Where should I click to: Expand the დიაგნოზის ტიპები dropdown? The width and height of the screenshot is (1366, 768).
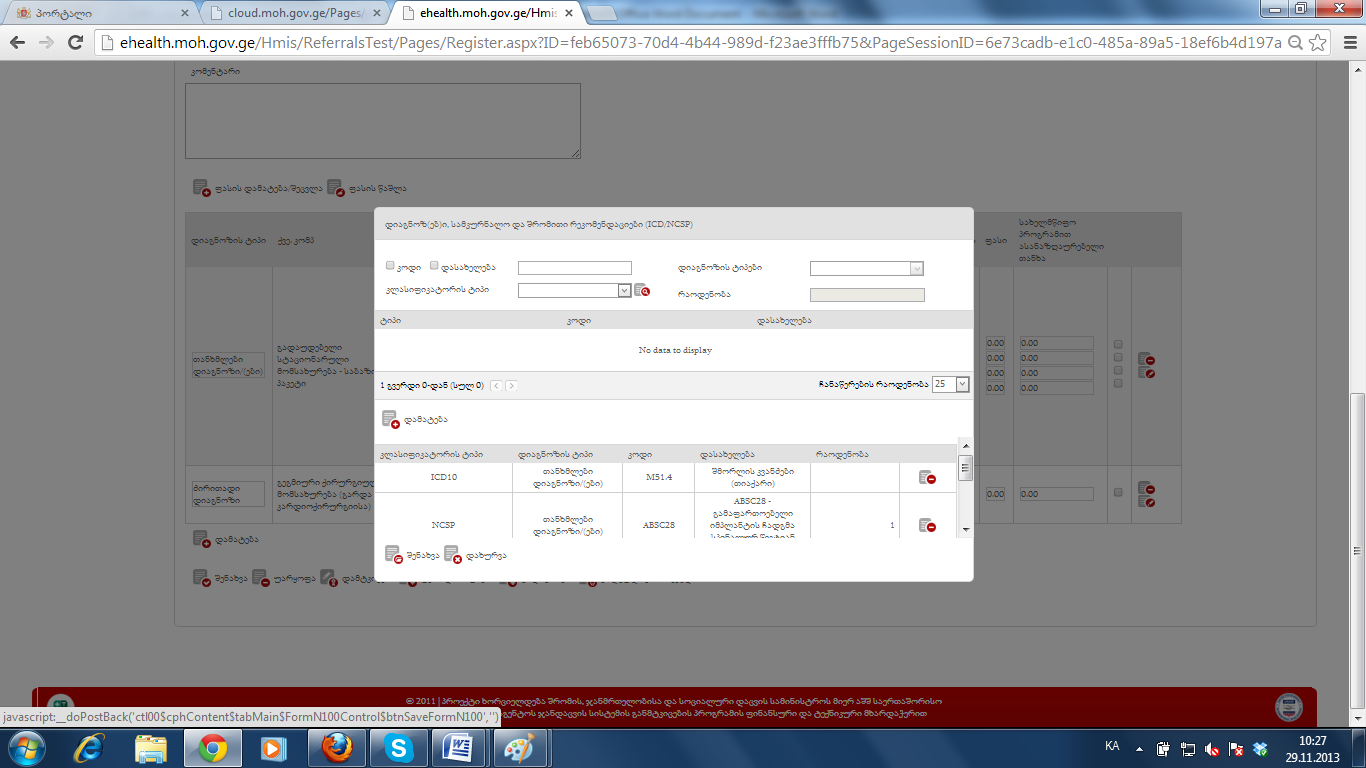click(x=916, y=268)
